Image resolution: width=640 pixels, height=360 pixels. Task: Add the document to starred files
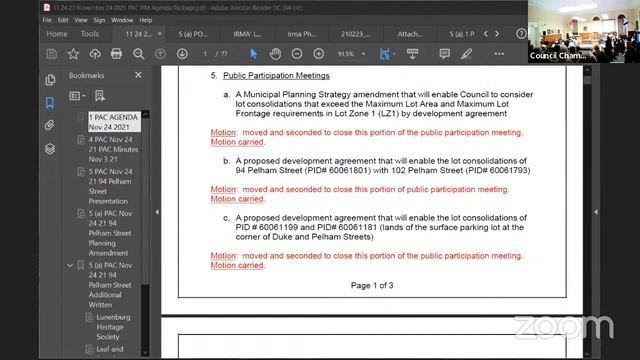pos(73,54)
